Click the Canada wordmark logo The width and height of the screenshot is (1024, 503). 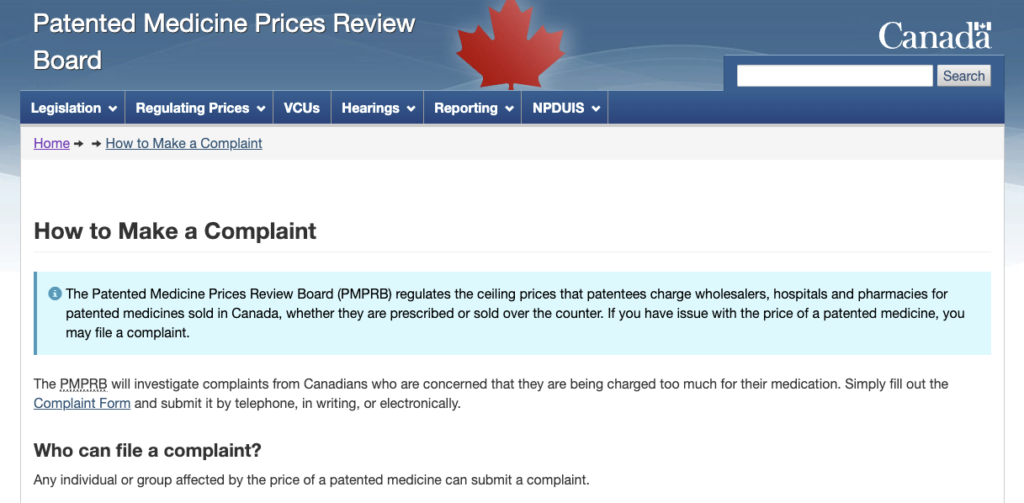point(935,35)
